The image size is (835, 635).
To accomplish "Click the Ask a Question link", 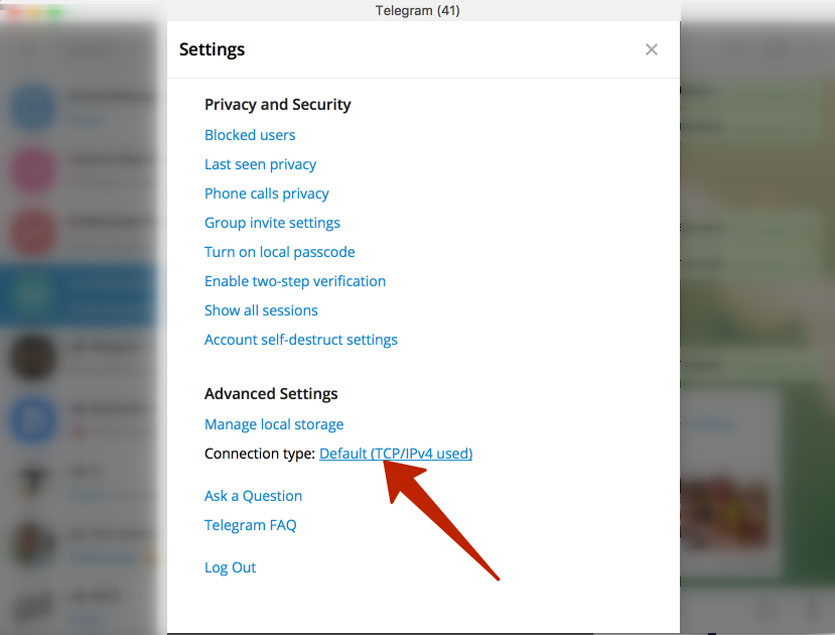I will tap(253, 496).
